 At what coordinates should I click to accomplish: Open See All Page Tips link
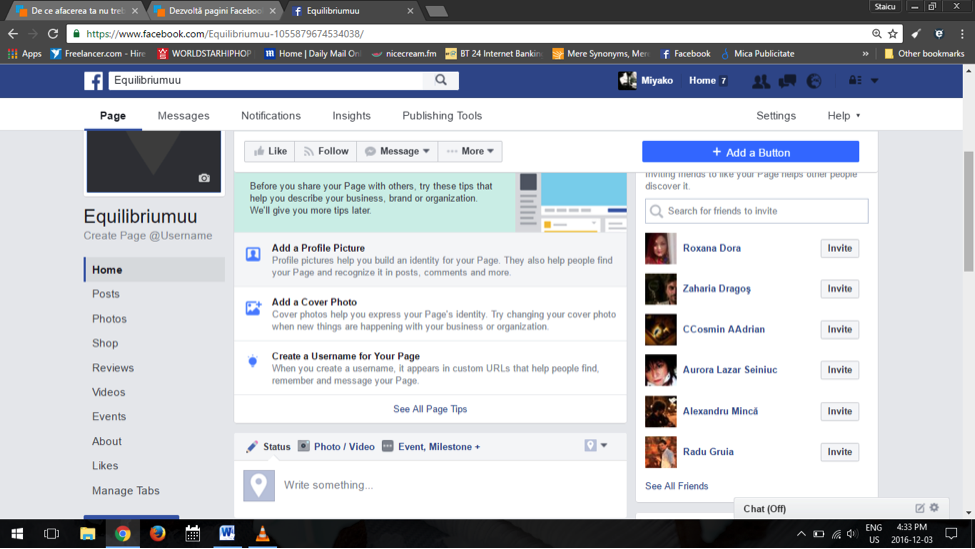[430, 409]
